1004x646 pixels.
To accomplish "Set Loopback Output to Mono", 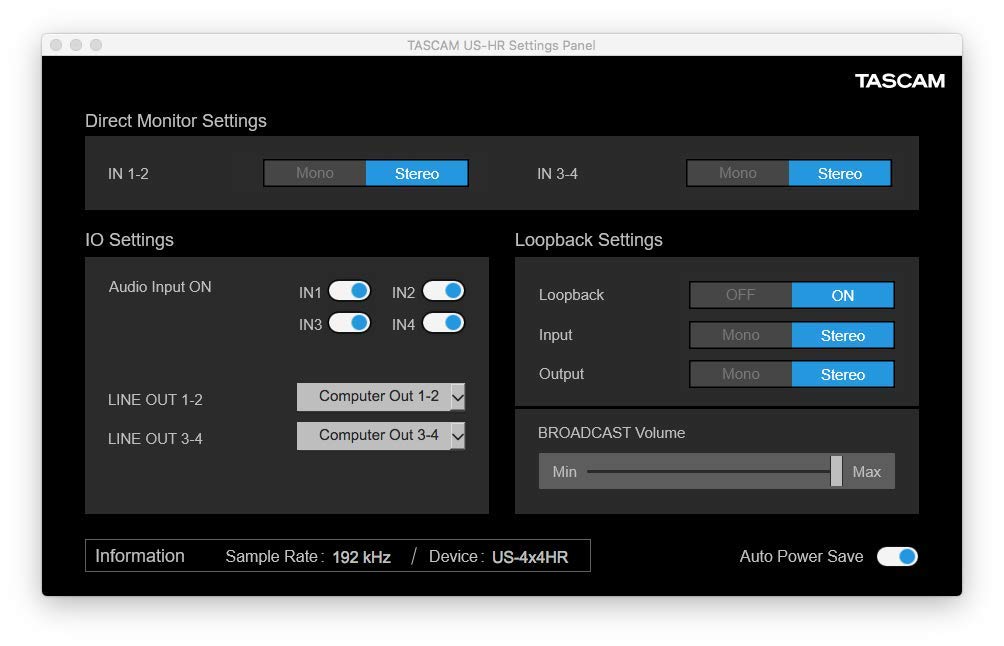I will (740, 374).
